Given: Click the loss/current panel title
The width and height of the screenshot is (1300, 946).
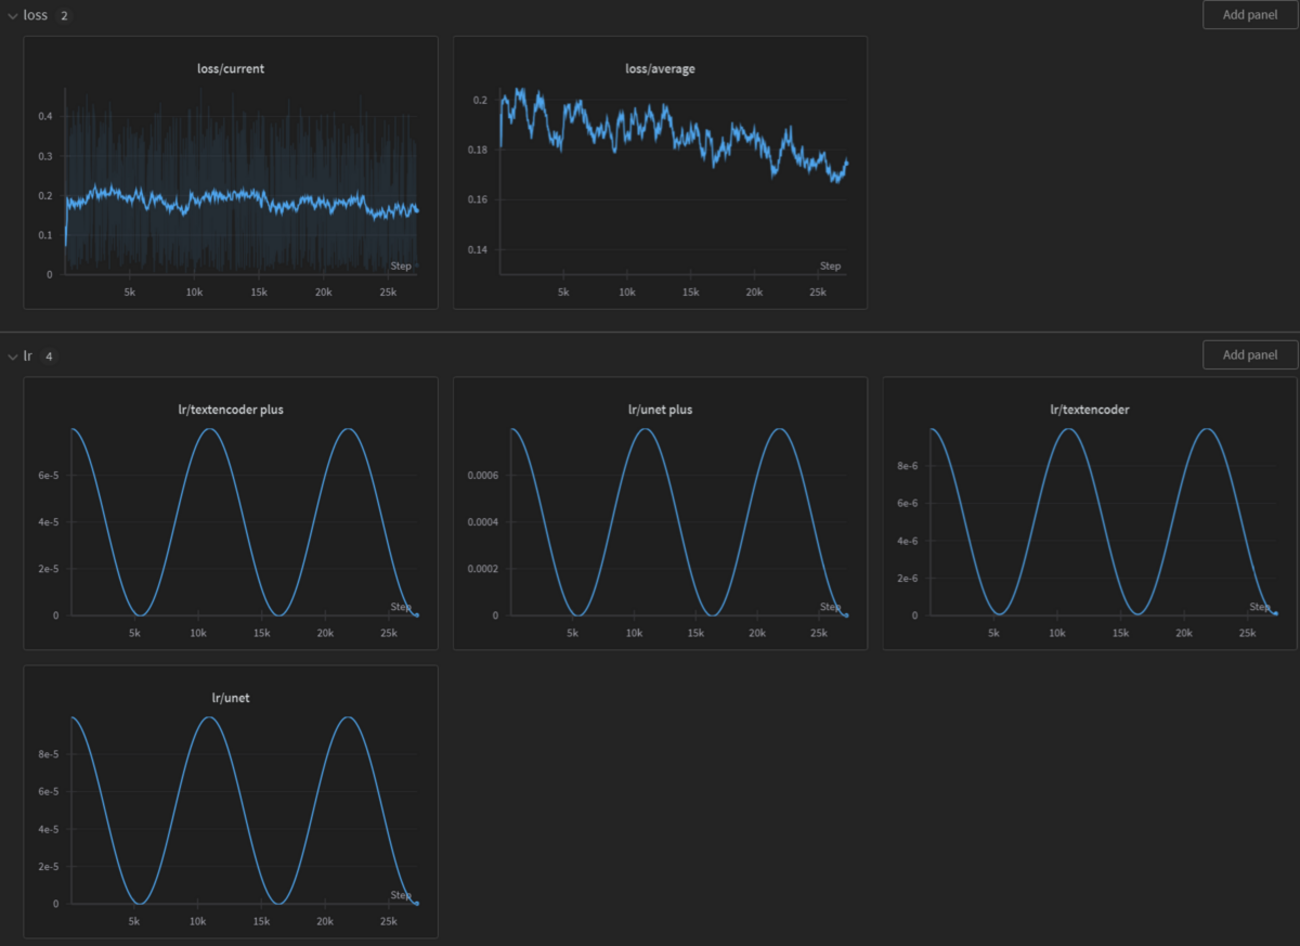Looking at the screenshot, I should [x=231, y=69].
